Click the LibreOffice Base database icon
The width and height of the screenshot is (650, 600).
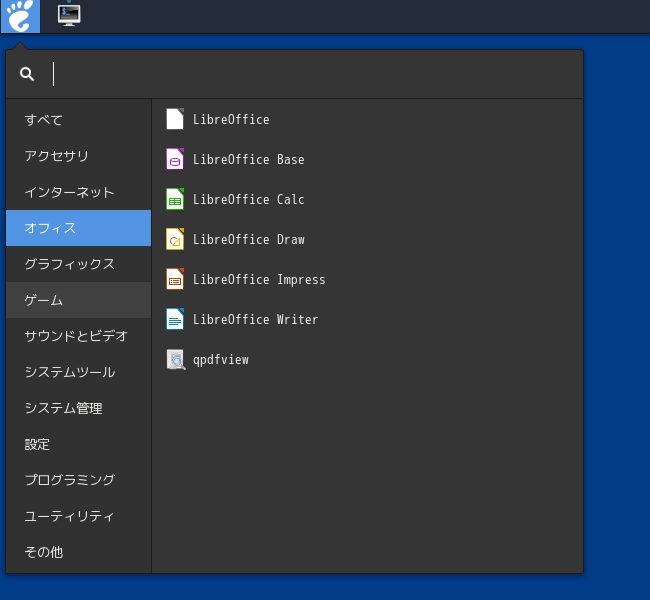(x=175, y=159)
